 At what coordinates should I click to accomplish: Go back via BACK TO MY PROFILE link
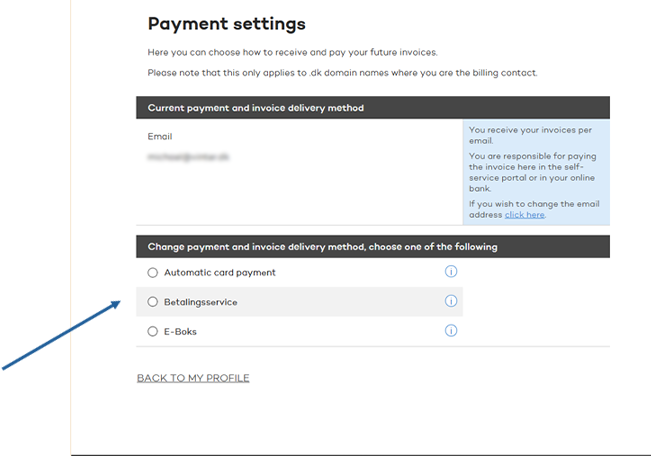(x=193, y=378)
